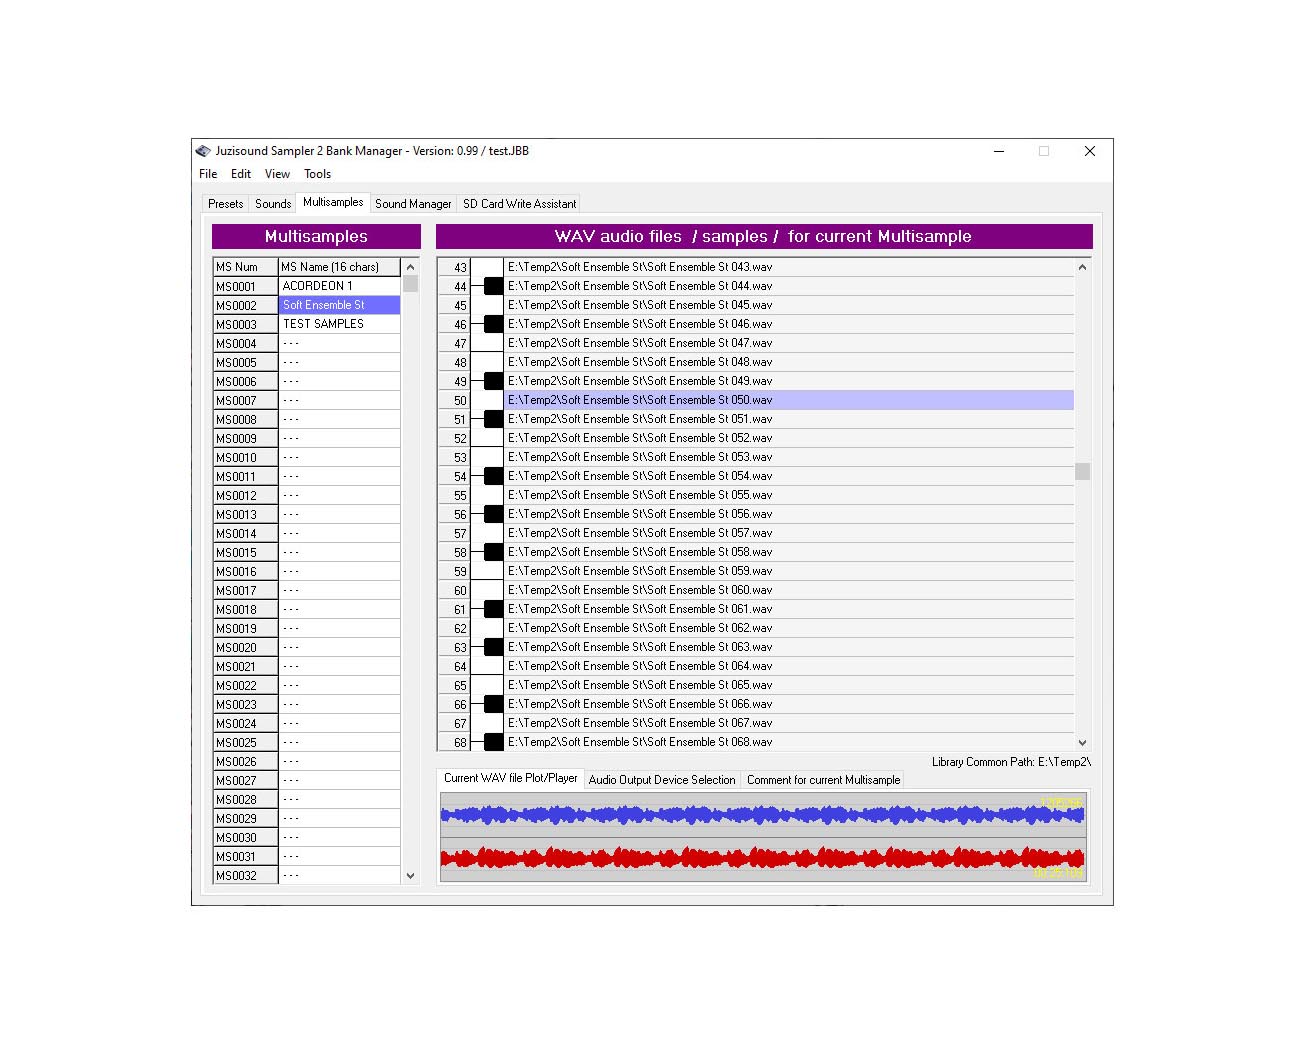Click the black piano key at row 61
1306x1044 pixels.
point(493,609)
